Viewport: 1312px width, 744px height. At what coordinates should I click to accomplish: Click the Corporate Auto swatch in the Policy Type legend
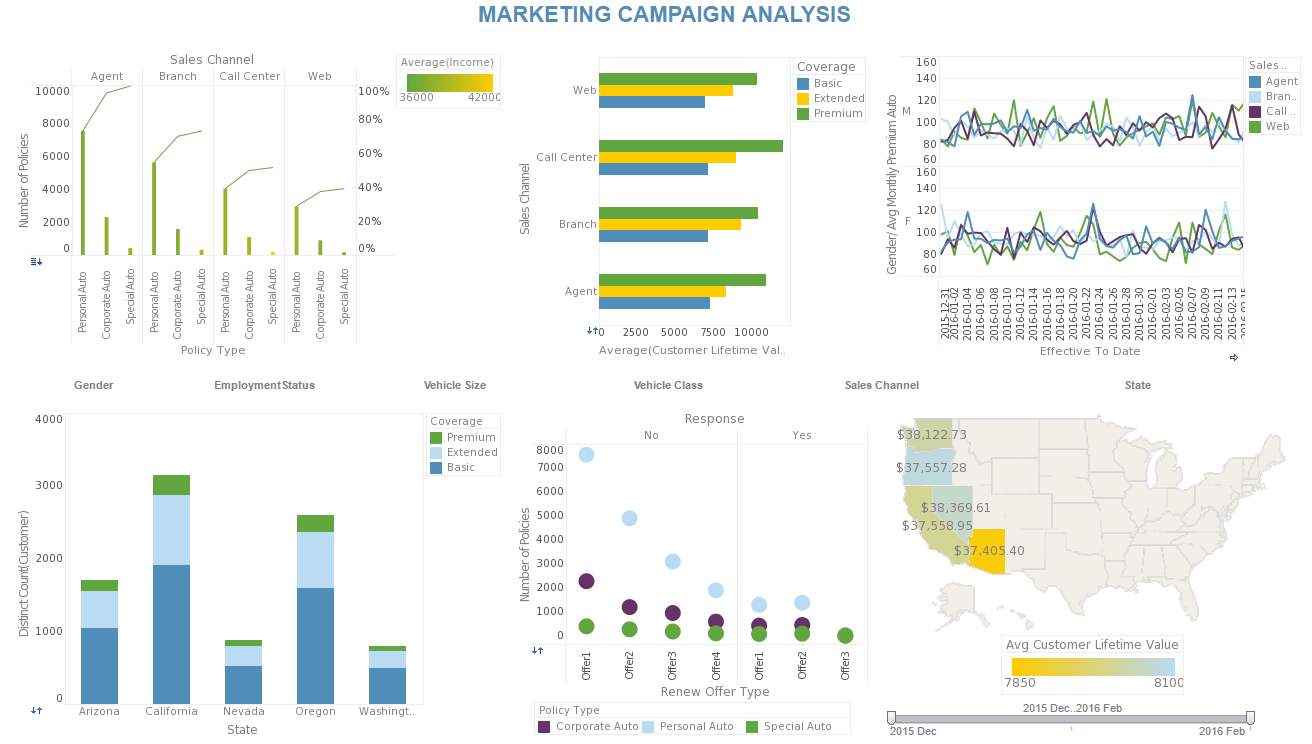[x=544, y=727]
